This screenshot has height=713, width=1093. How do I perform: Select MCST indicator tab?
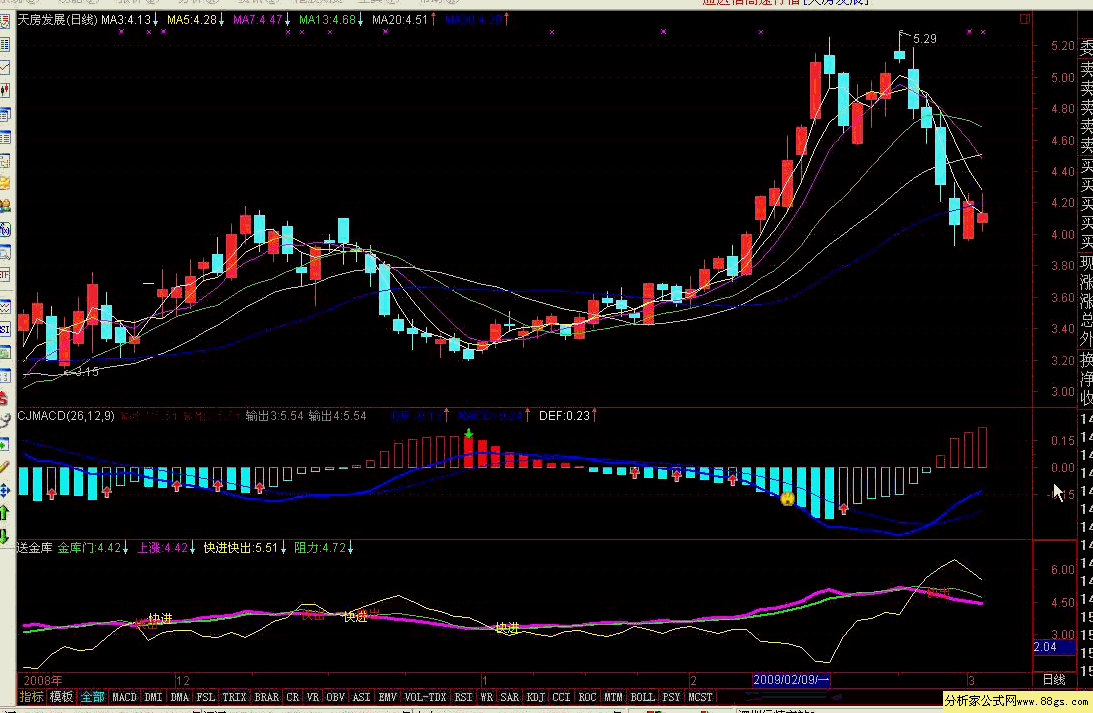click(701, 696)
